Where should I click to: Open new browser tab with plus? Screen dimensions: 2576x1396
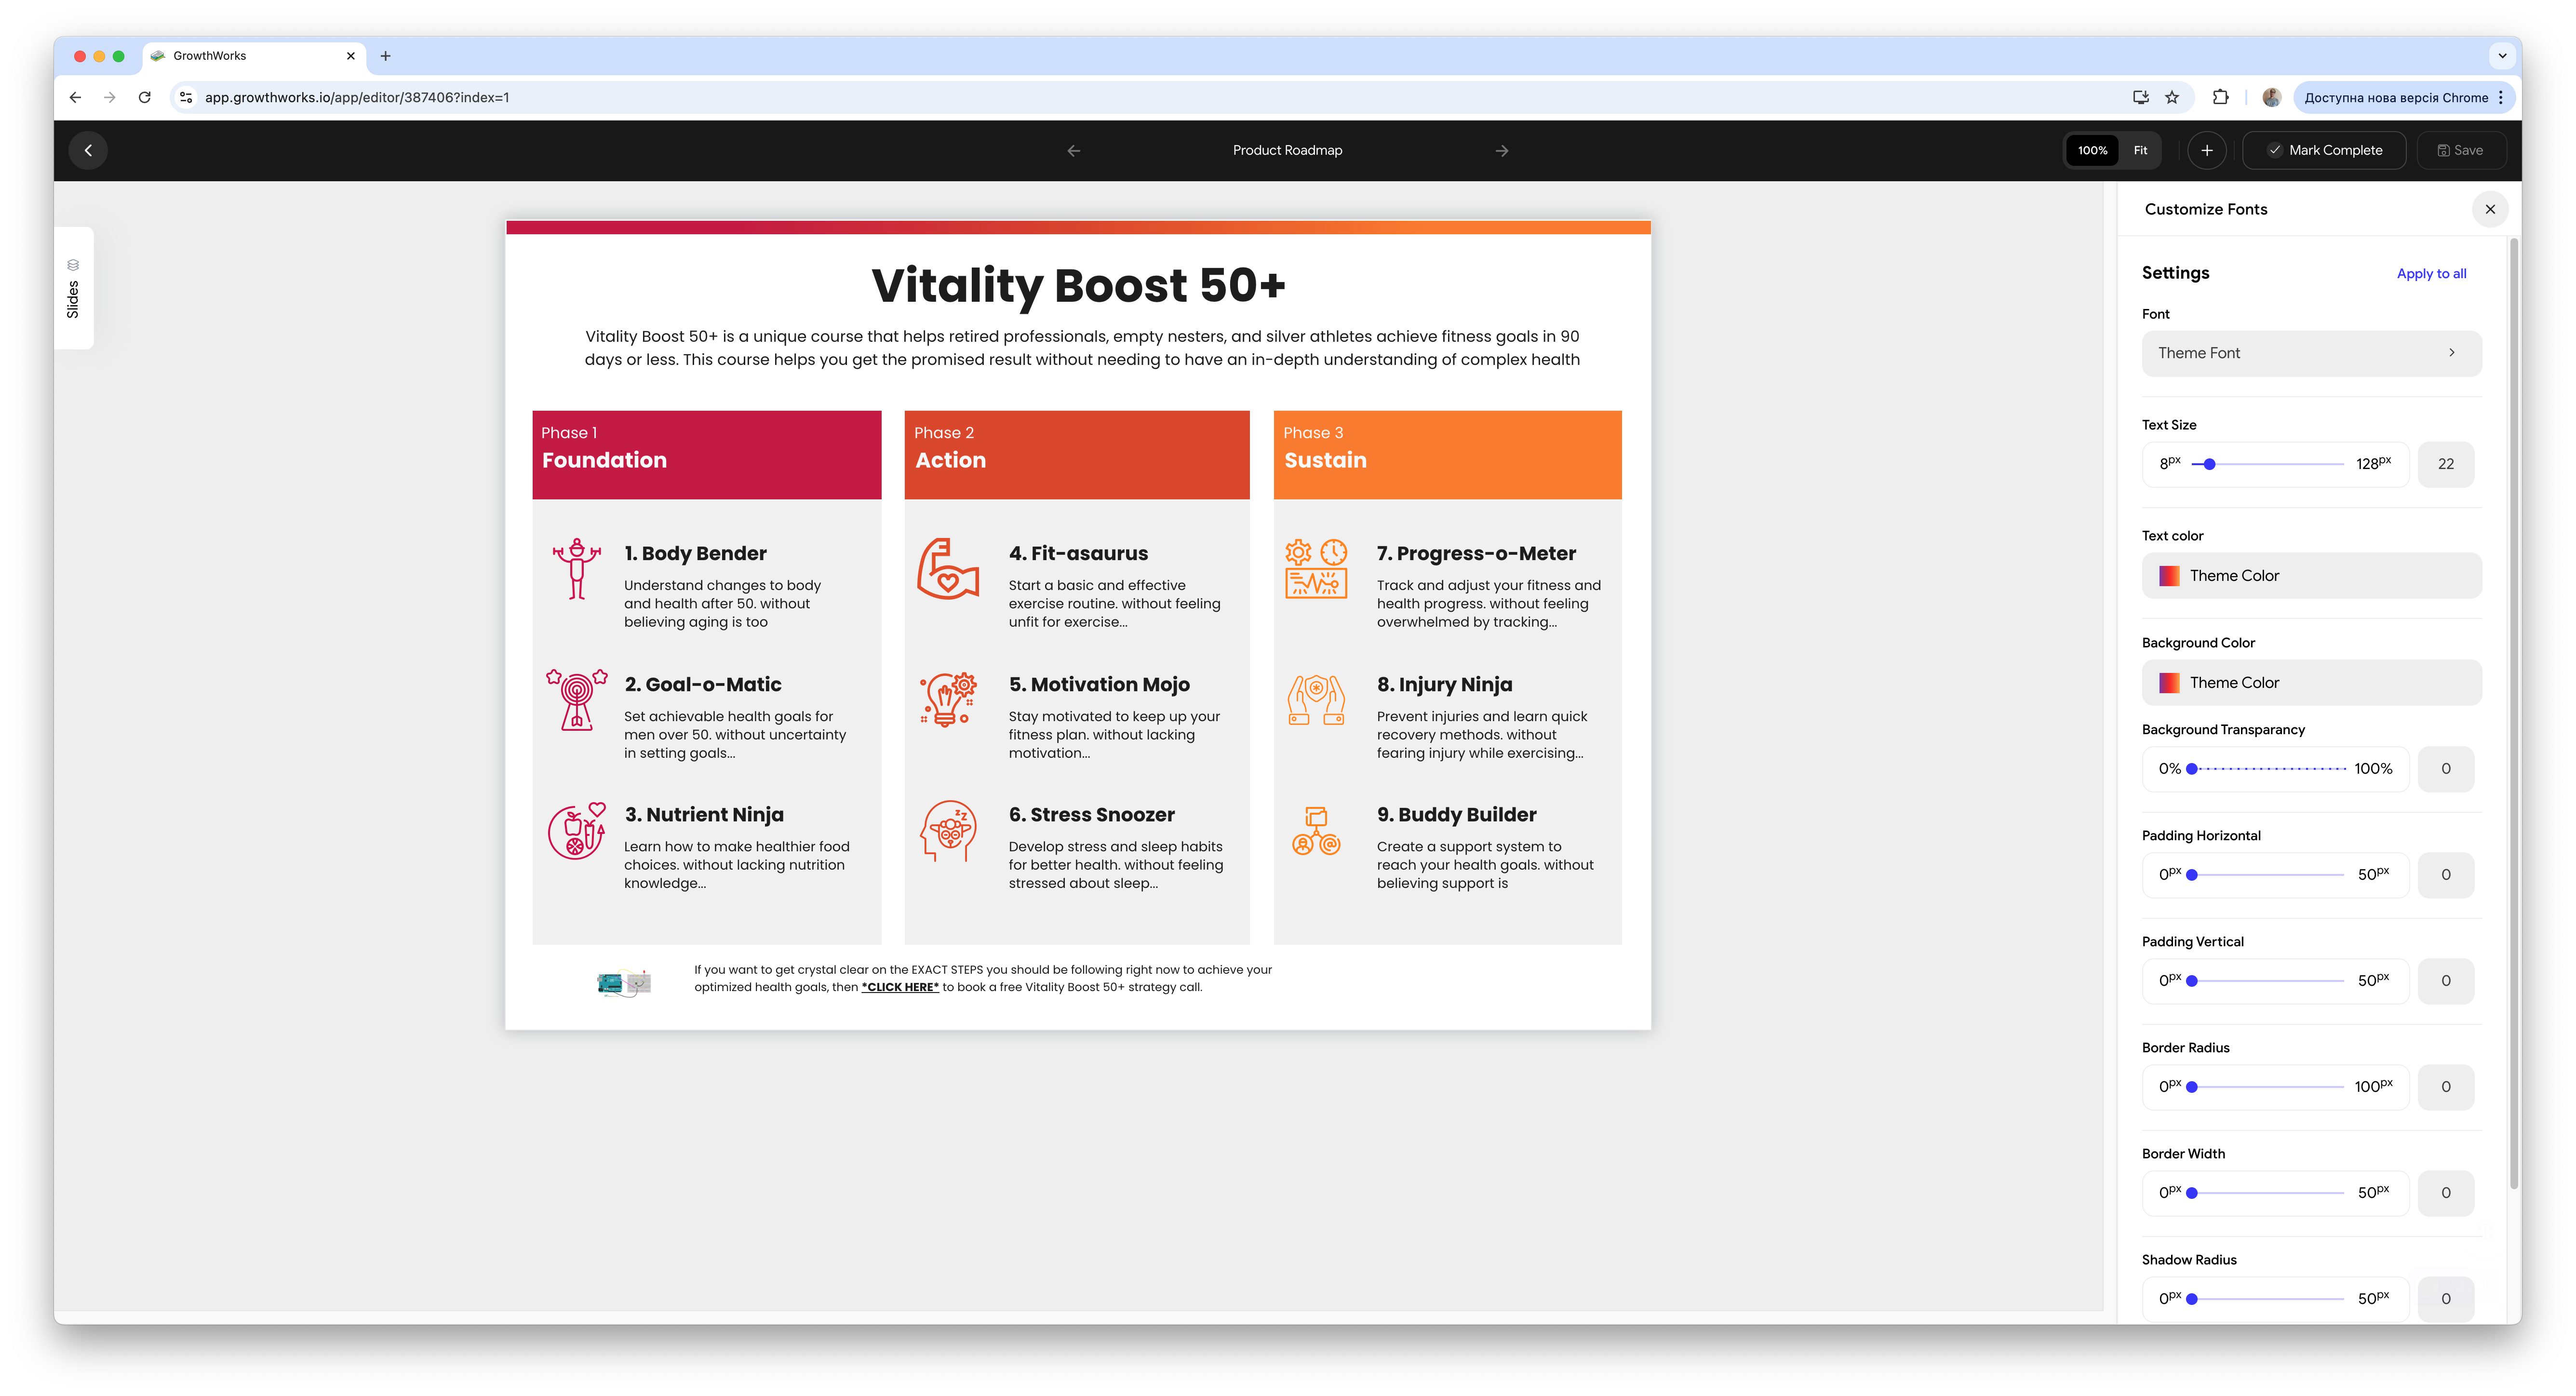pyautogui.click(x=385, y=56)
